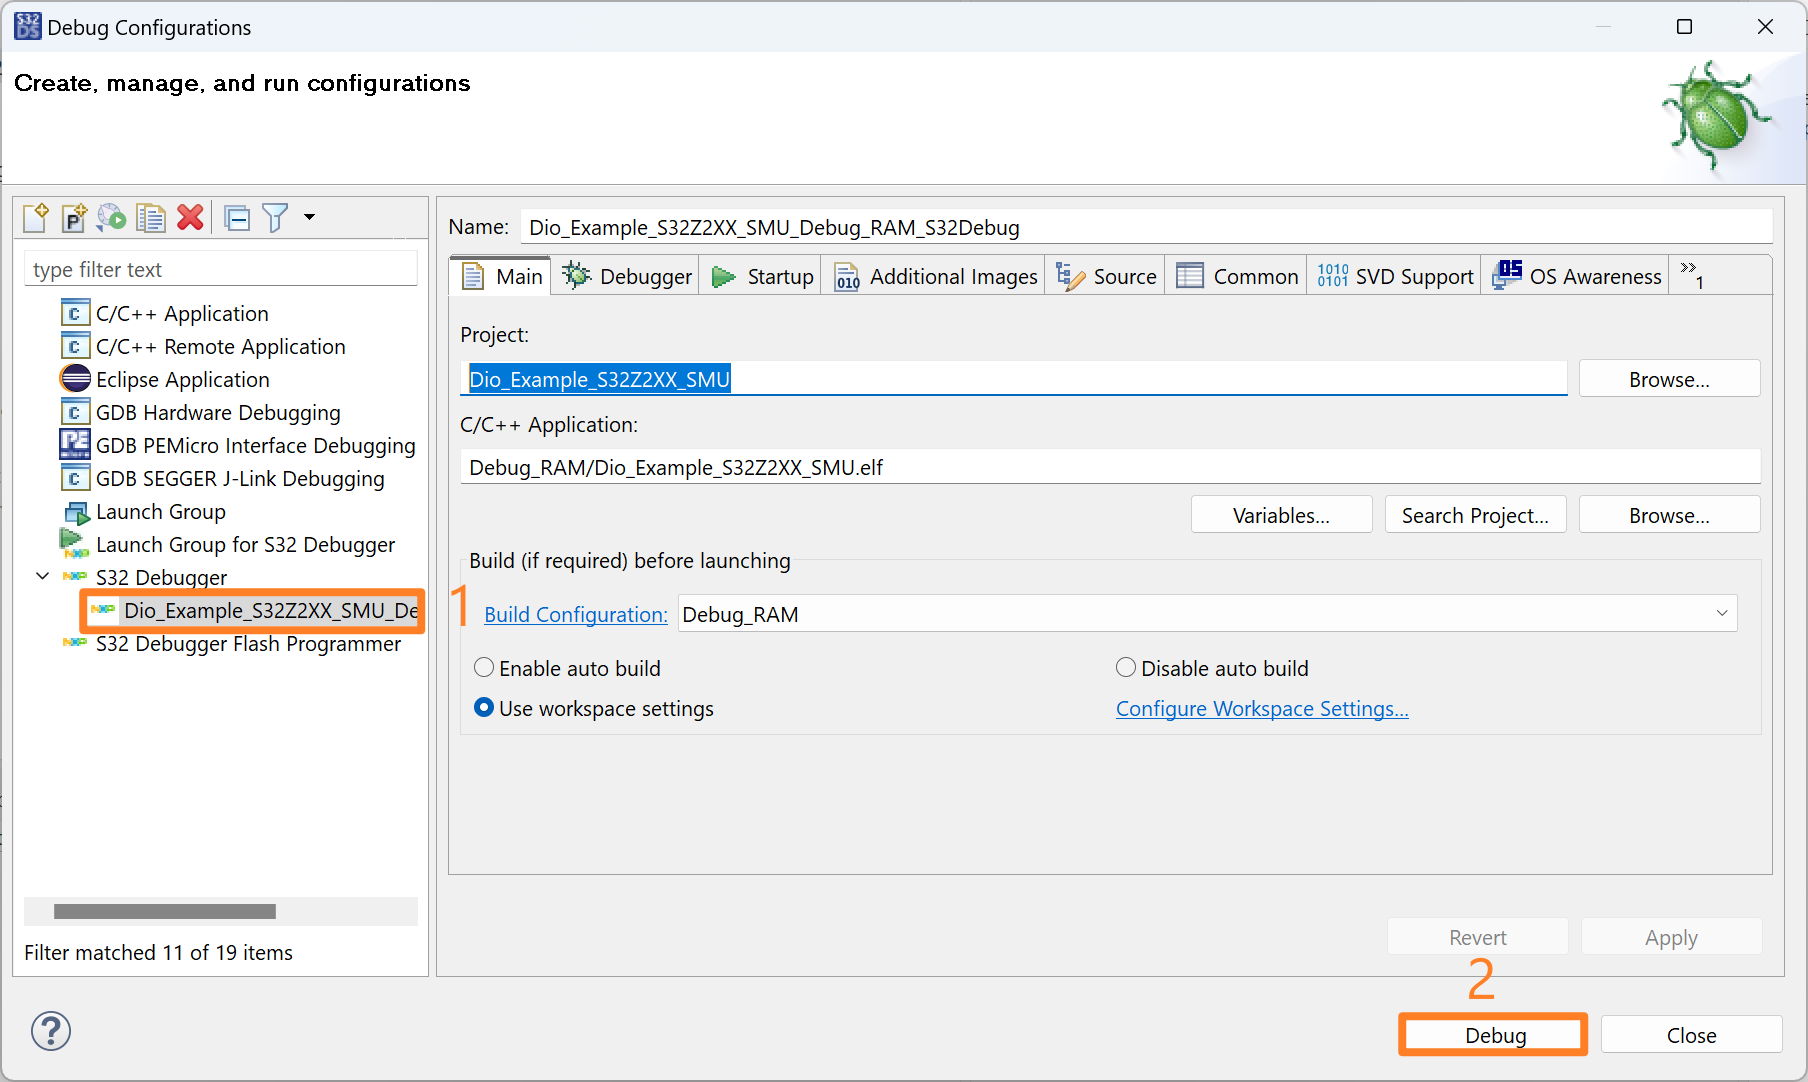Viewport: 1808px width, 1082px height.
Task: Open Configure Workspace Settings link
Action: pyautogui.click(x=1262, y=709)
